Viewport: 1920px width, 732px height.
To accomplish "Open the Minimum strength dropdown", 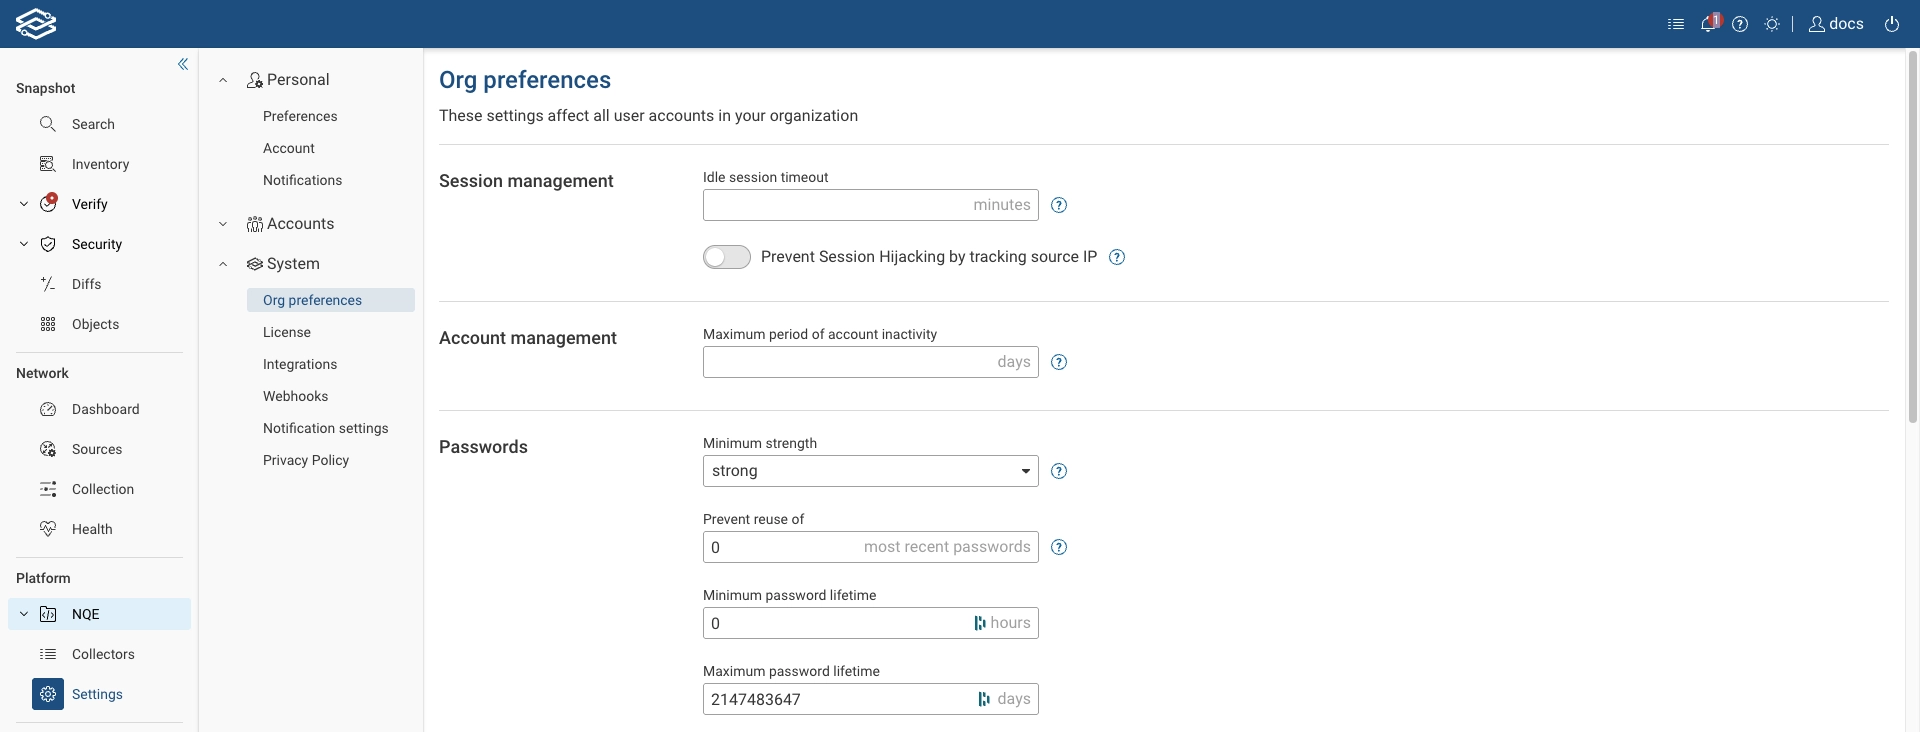I will (x=870, y=471).
